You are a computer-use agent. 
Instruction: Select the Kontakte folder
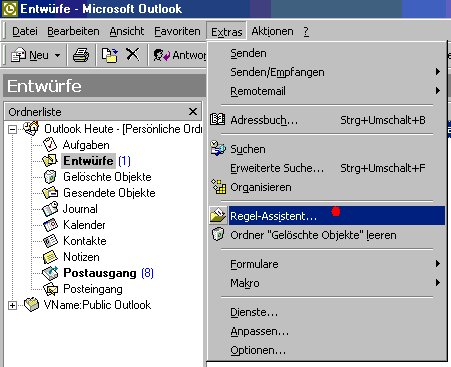(x=85, y=241)
